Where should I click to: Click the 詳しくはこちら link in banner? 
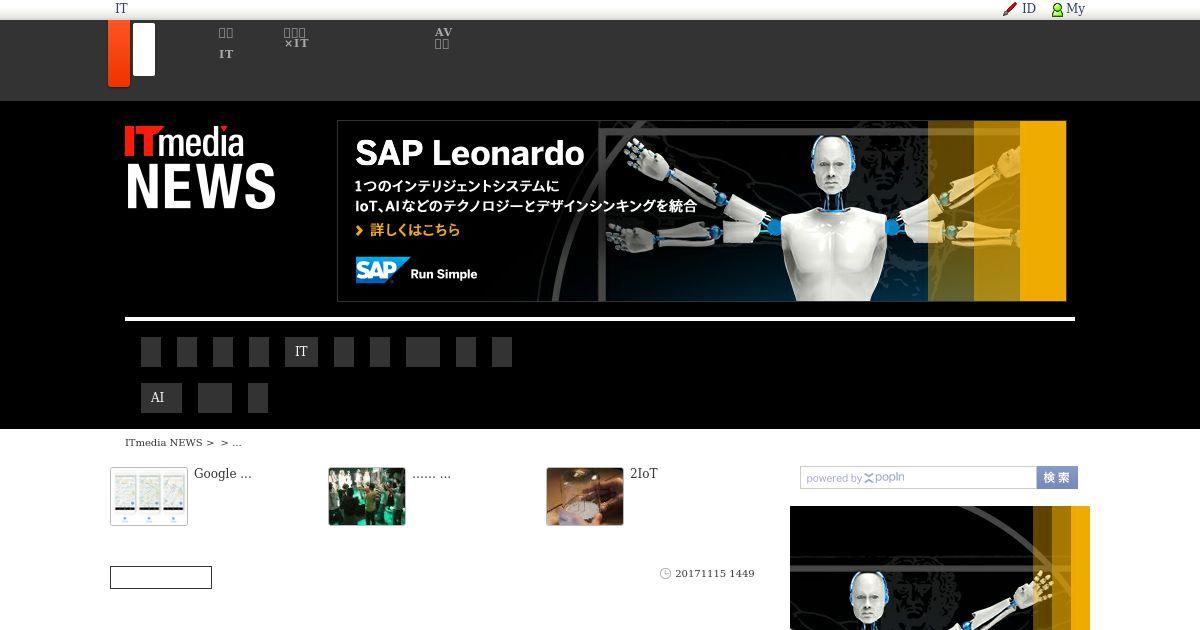408,230
